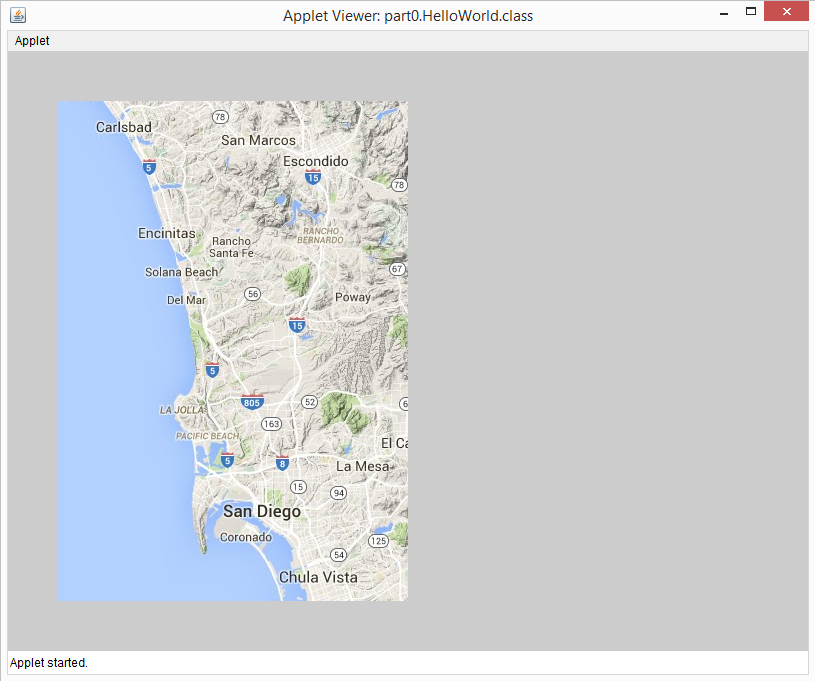
Task: Click the Rancho Santa Fe label
Action: click(231, 247)
